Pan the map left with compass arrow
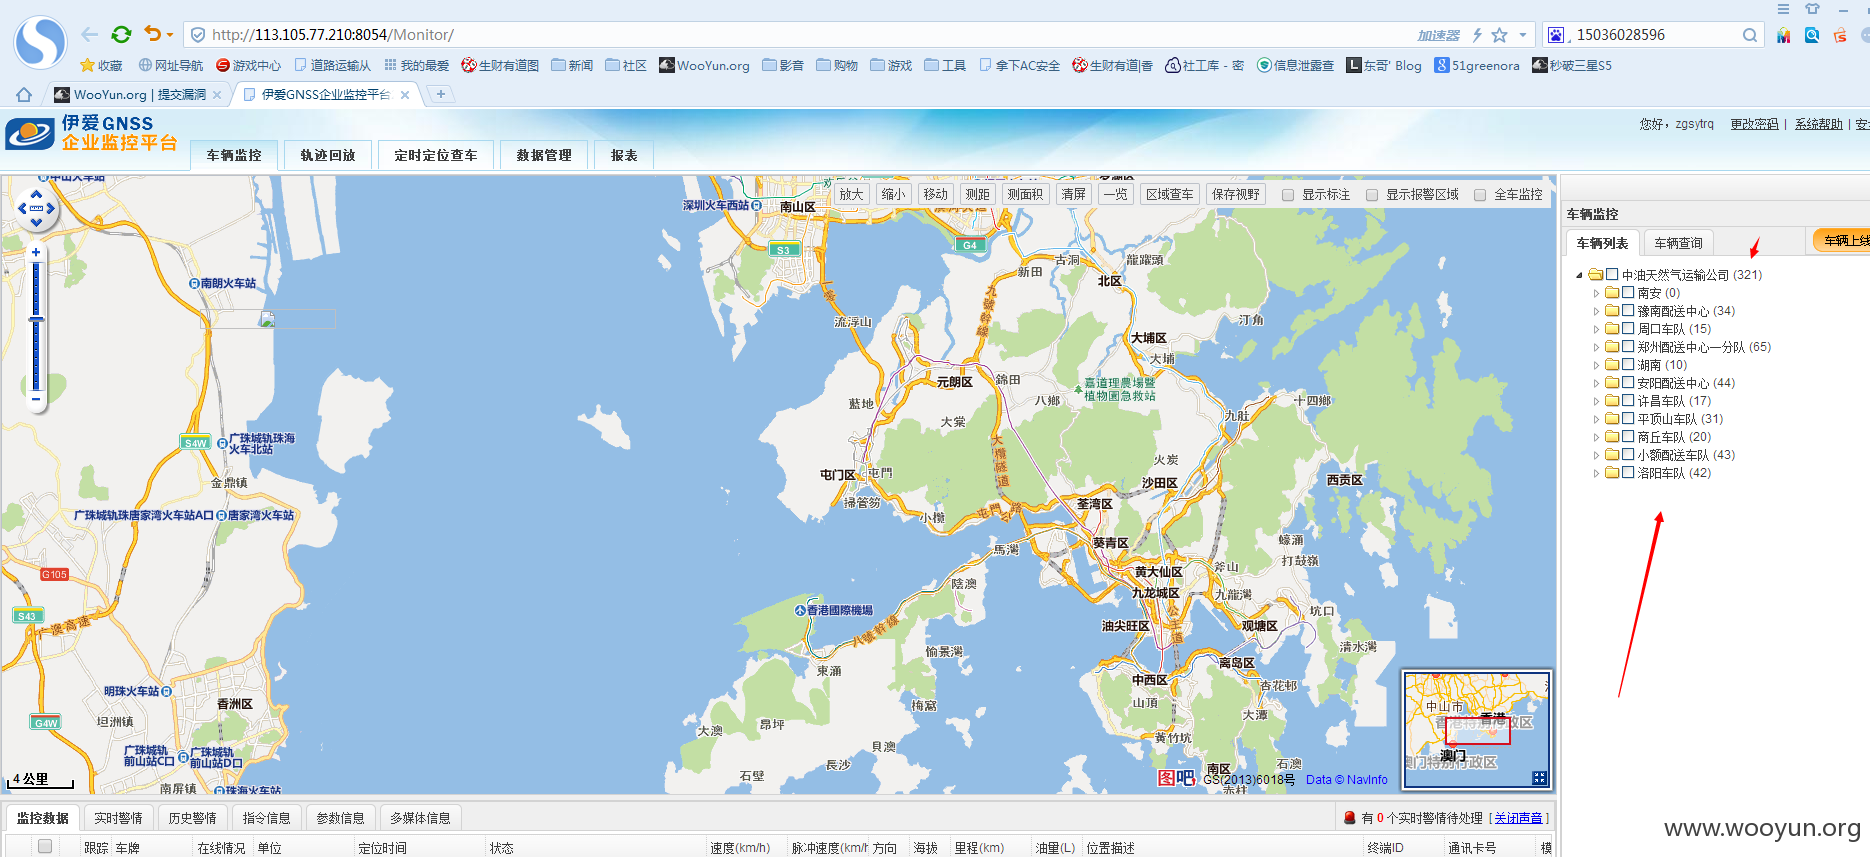The width and height of the screenshot is (1870, 857). click(23, 209)
